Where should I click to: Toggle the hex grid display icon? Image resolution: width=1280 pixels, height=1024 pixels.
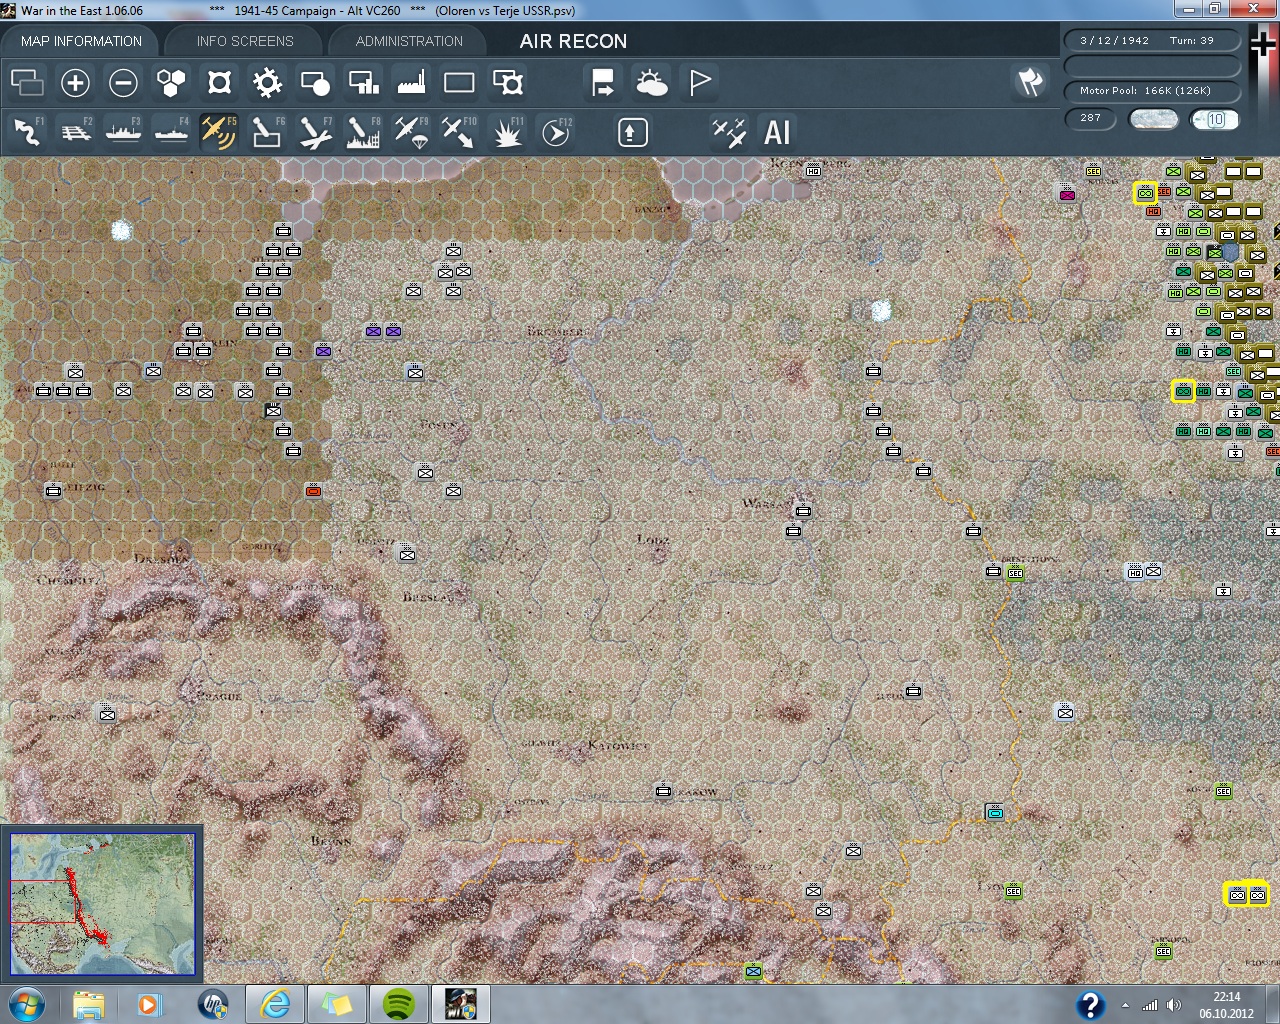pos(171,82)
